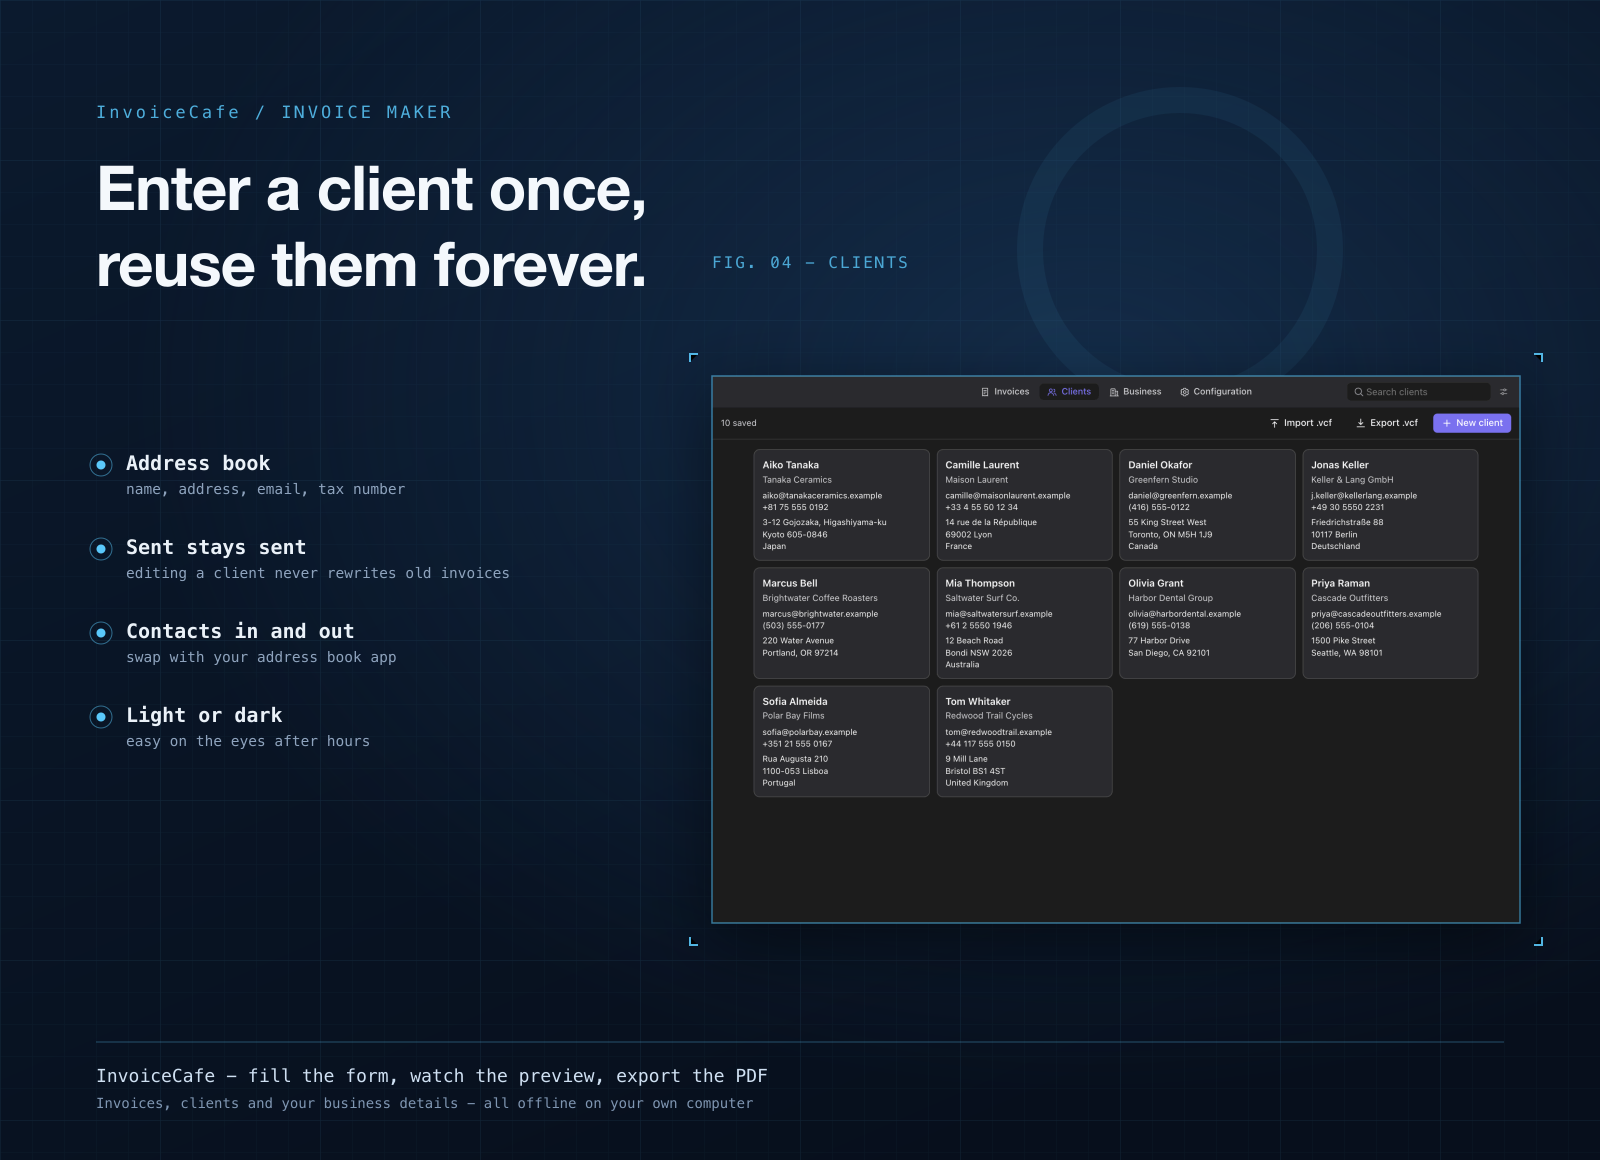Open the list view options icon beside search
Image resolution: width=1600 pixels, height=1160 pixels.
pos(1503,392)
